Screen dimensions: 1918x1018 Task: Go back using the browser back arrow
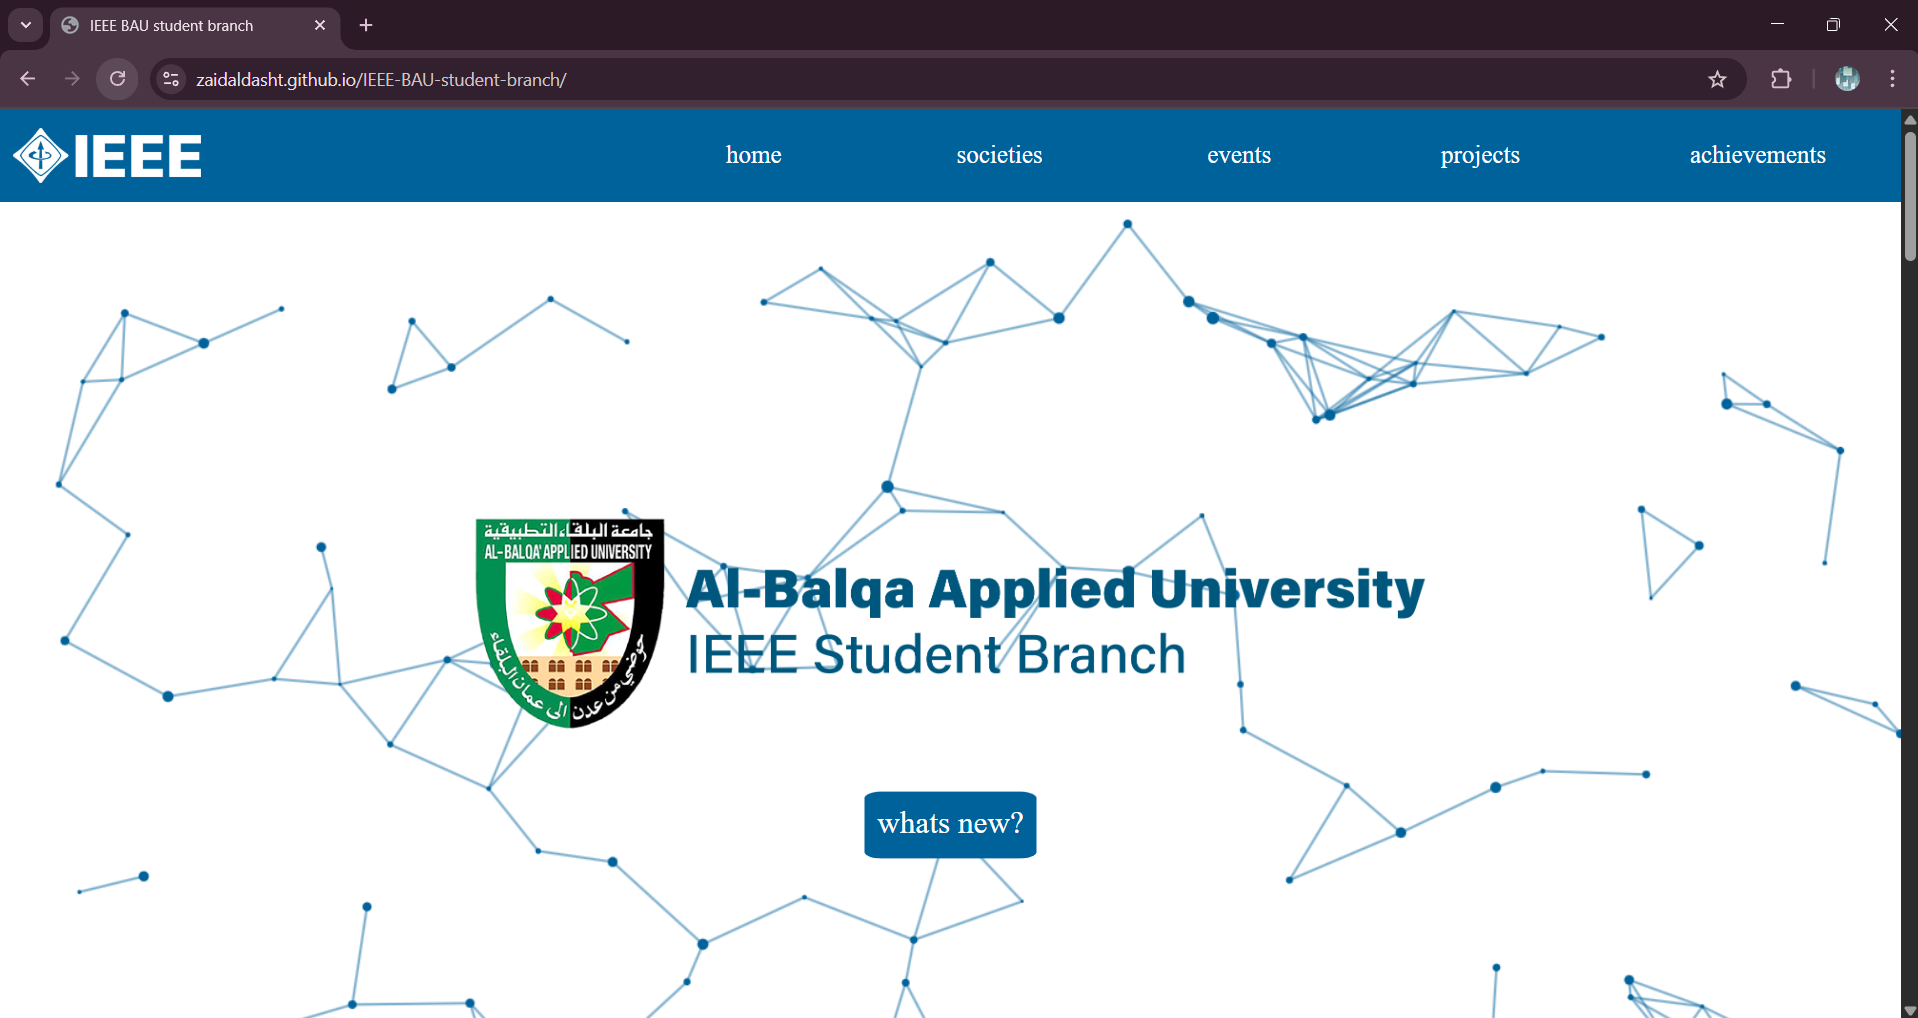[28, 79]
